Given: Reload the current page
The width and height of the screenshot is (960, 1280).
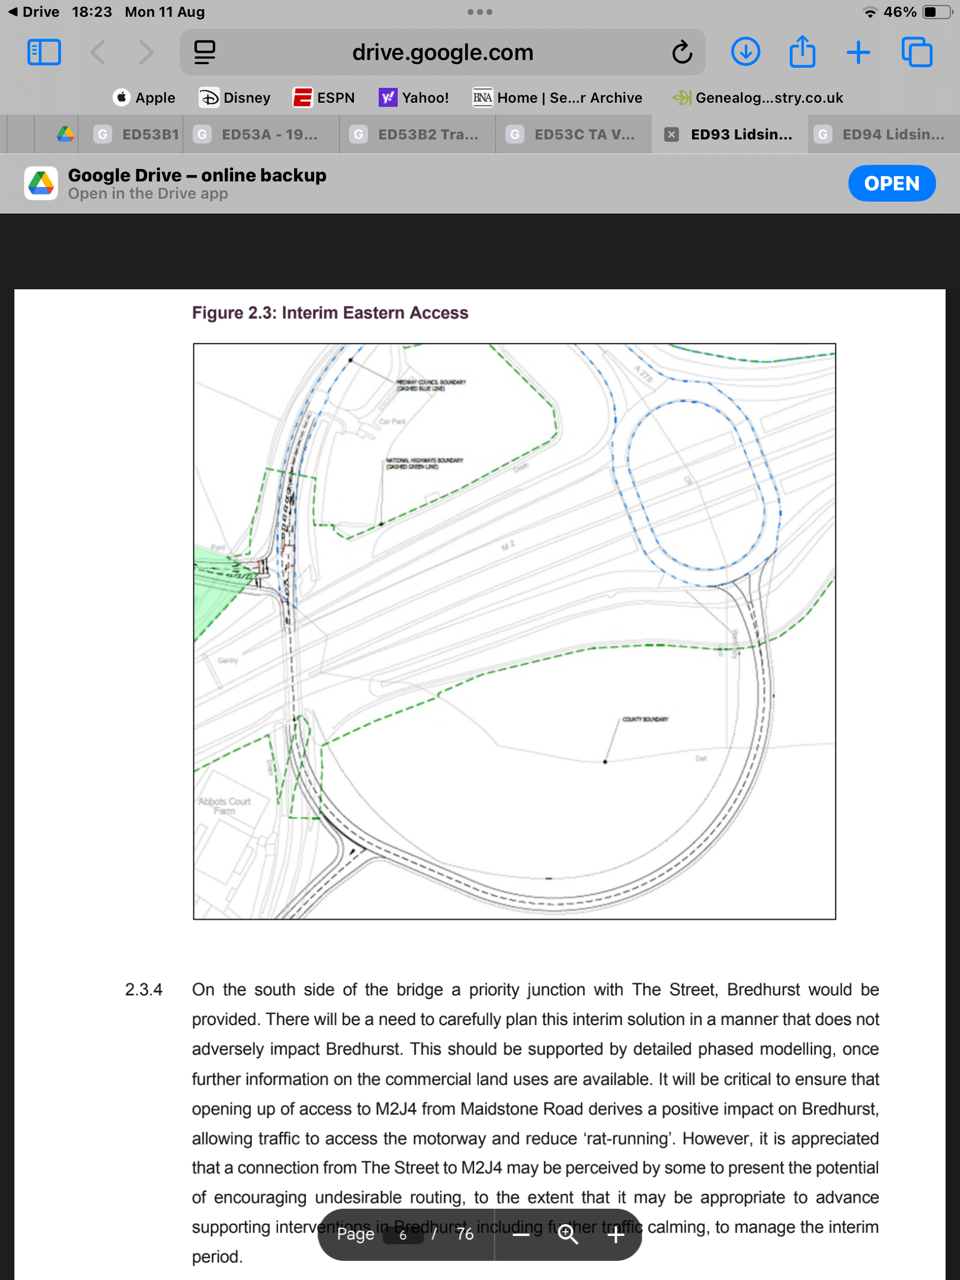Looking at the screenshot, I should 682,52.
